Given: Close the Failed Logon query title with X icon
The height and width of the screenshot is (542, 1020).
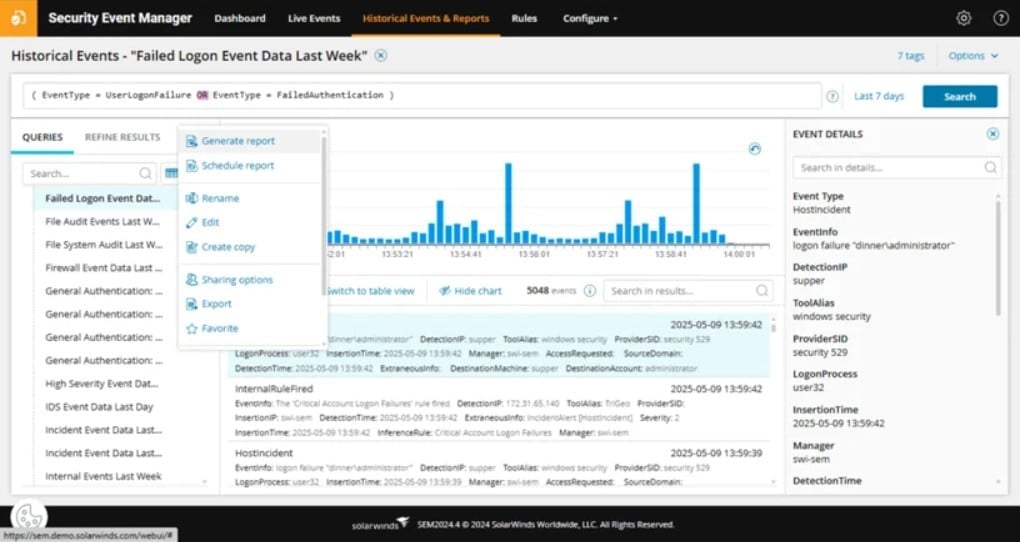Looking at the screenshot, I should click(x=381, y=55).
